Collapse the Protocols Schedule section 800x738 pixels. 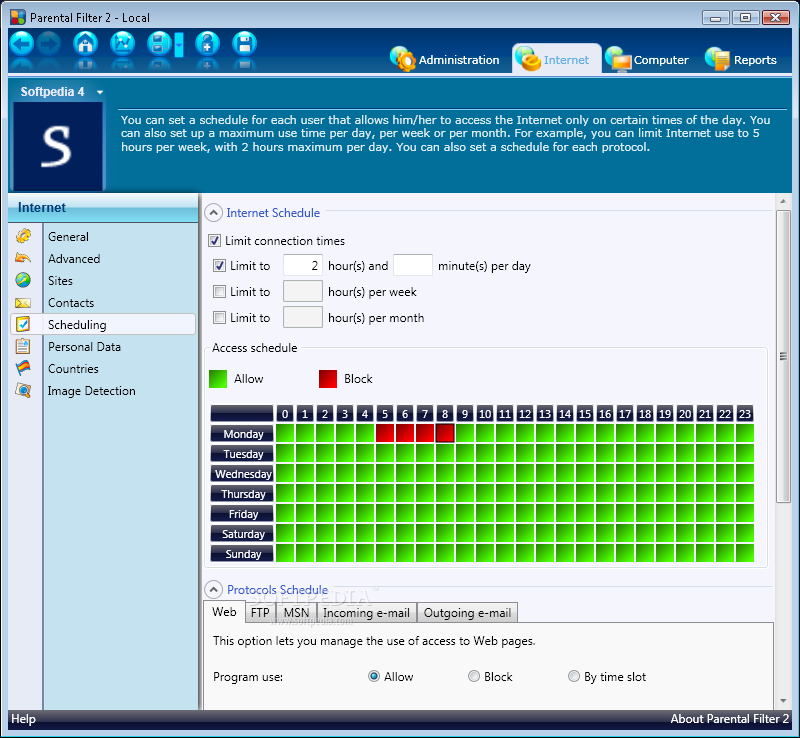pyautogui.click(x=213, y=589)
